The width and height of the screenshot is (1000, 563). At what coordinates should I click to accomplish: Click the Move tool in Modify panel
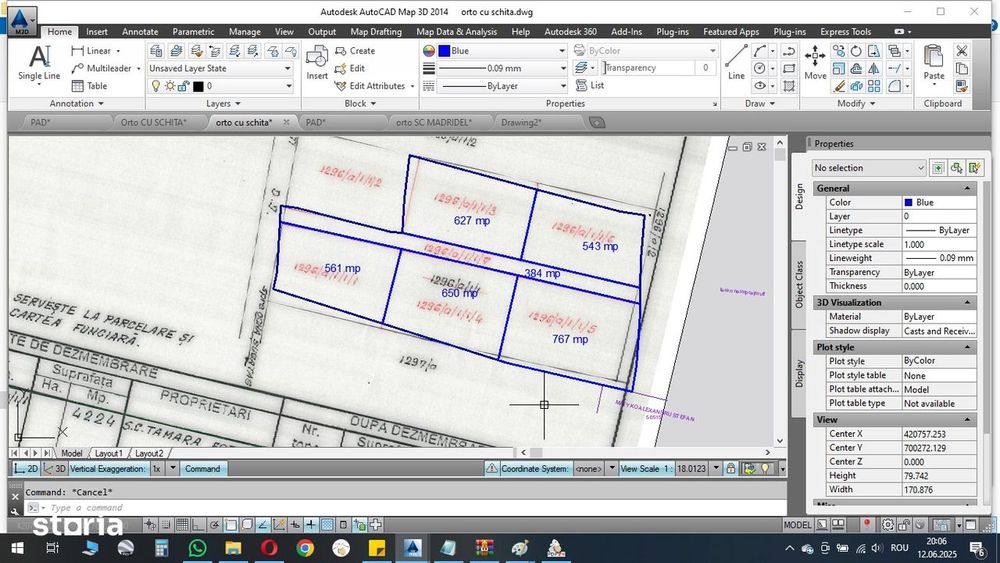tap(815, 61)
